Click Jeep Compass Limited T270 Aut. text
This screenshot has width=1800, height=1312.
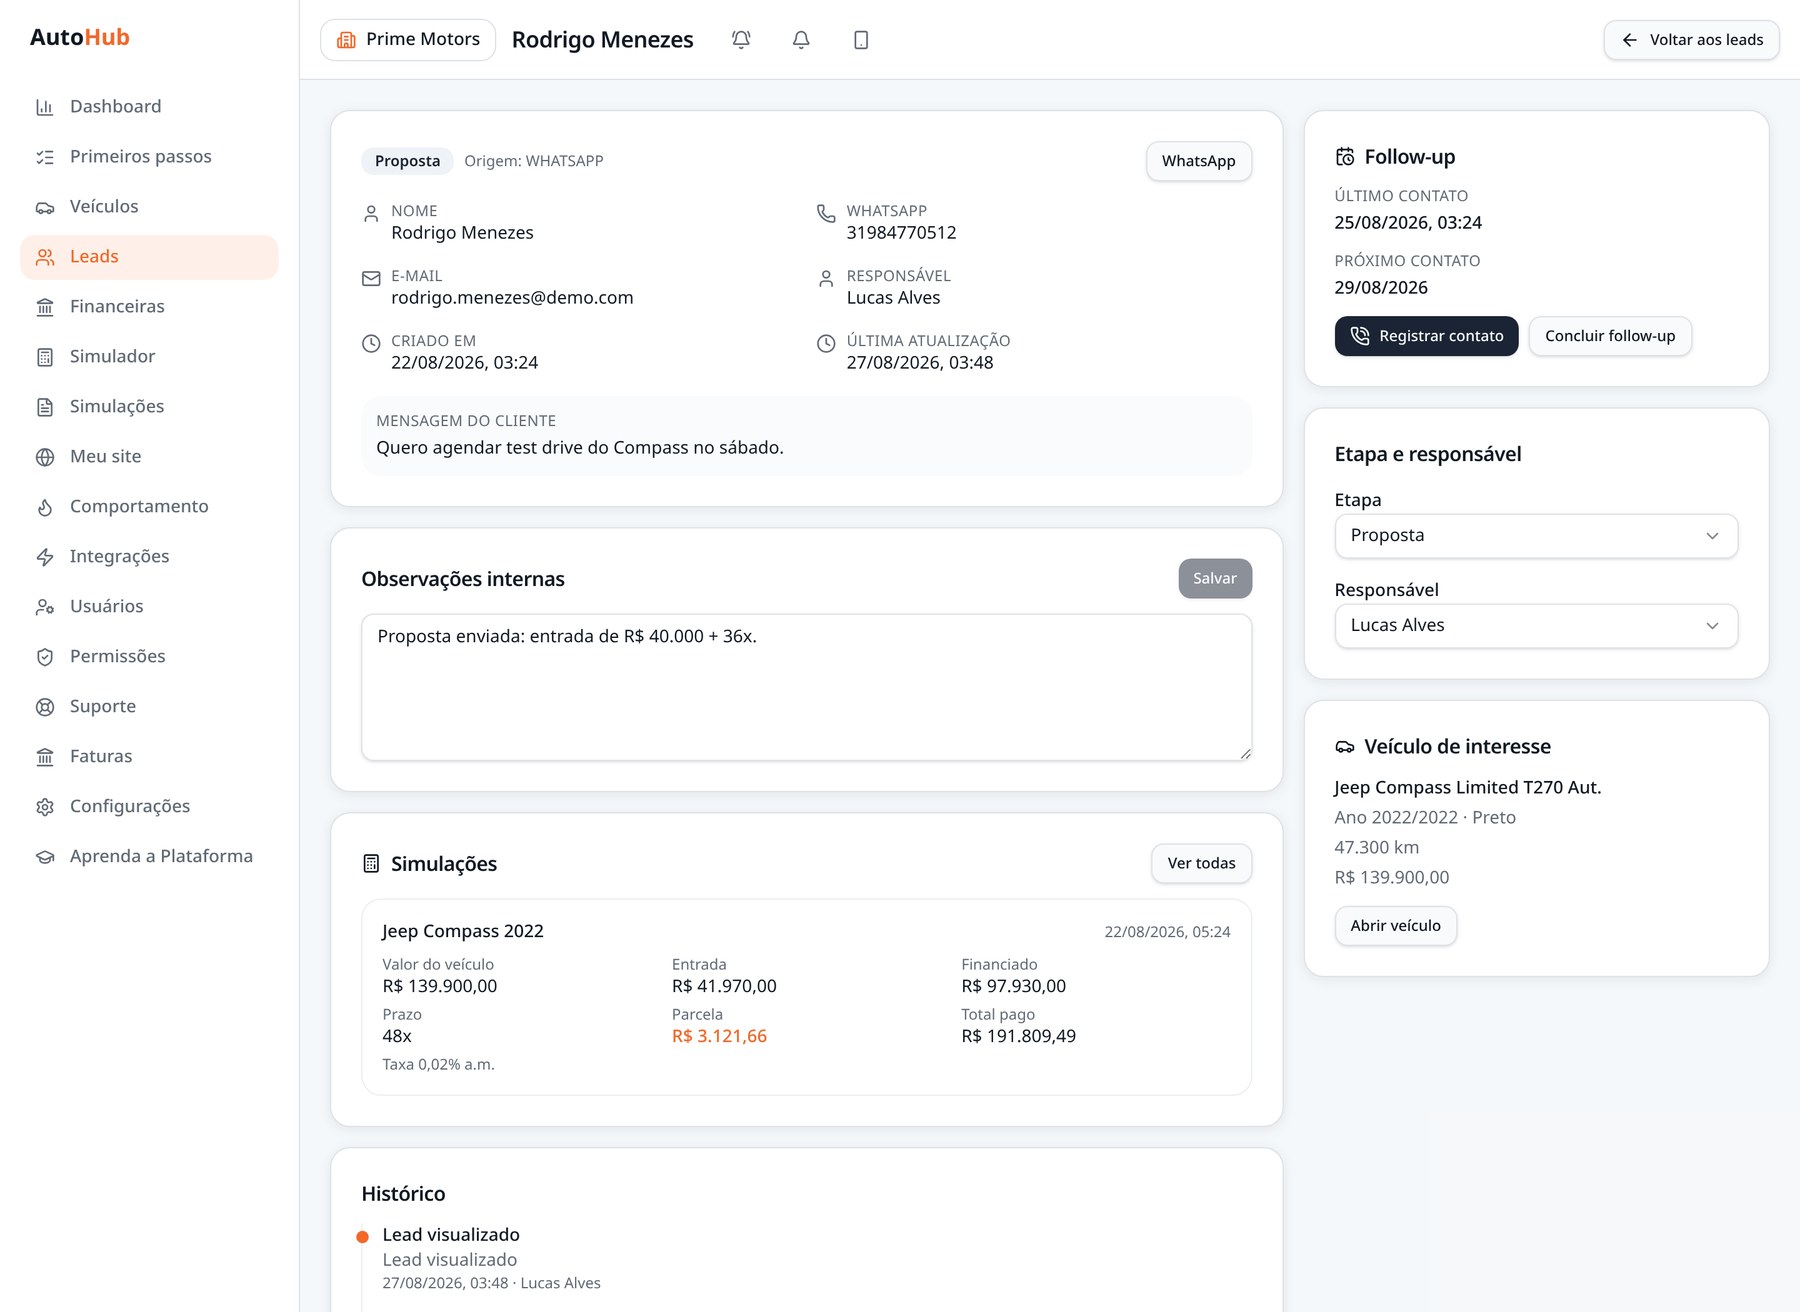tap(1467, 788)
